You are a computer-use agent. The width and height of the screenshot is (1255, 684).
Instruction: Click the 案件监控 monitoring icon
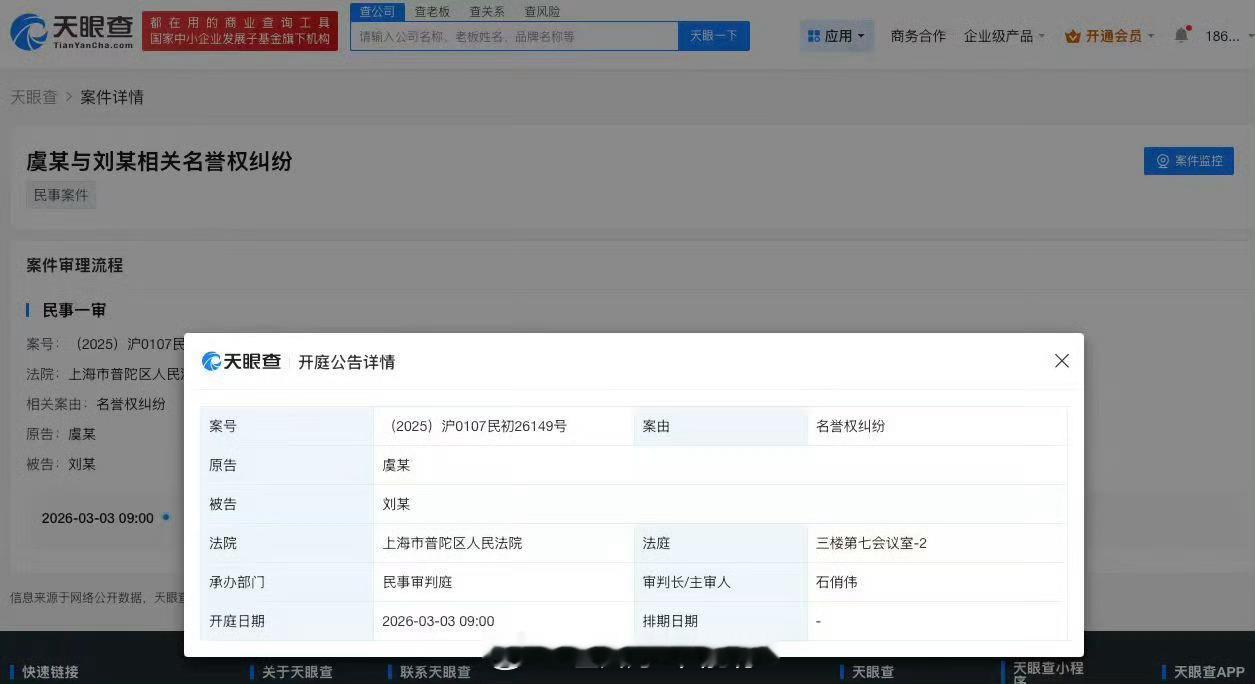pos(1161,160)
